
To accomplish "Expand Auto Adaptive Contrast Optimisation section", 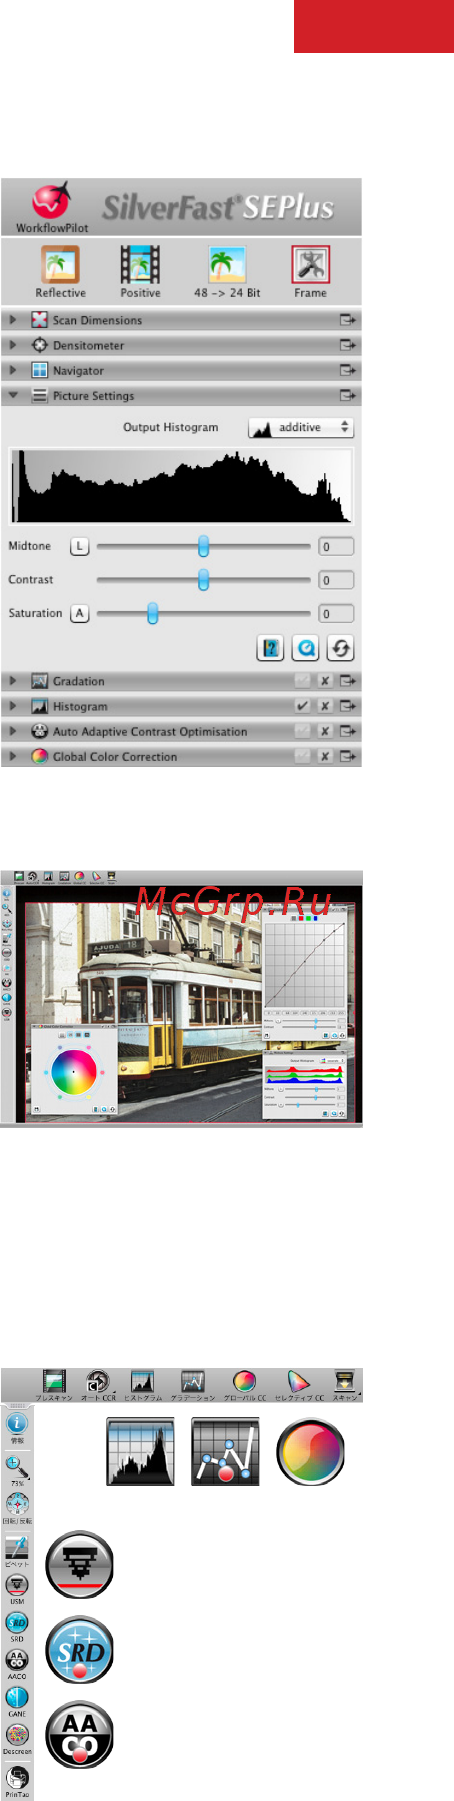I will pyautogui.click(x=13, y=731).
